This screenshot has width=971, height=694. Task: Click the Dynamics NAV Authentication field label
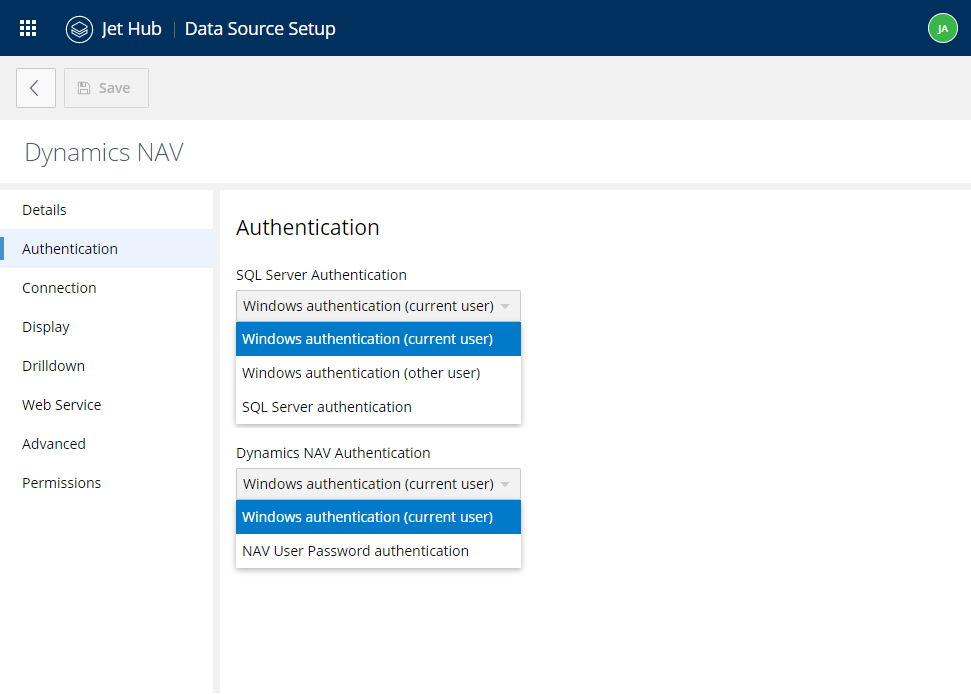pos(333,453)
